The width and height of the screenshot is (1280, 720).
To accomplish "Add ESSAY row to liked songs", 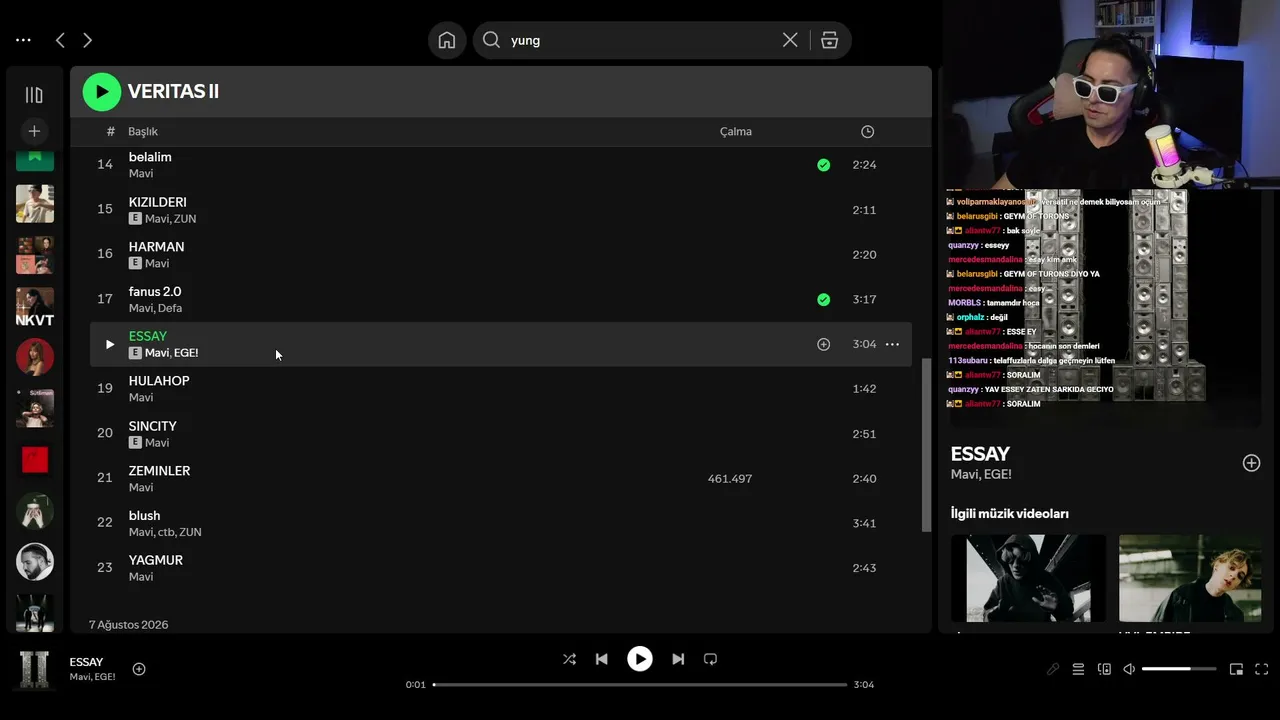I will [823, 344].
